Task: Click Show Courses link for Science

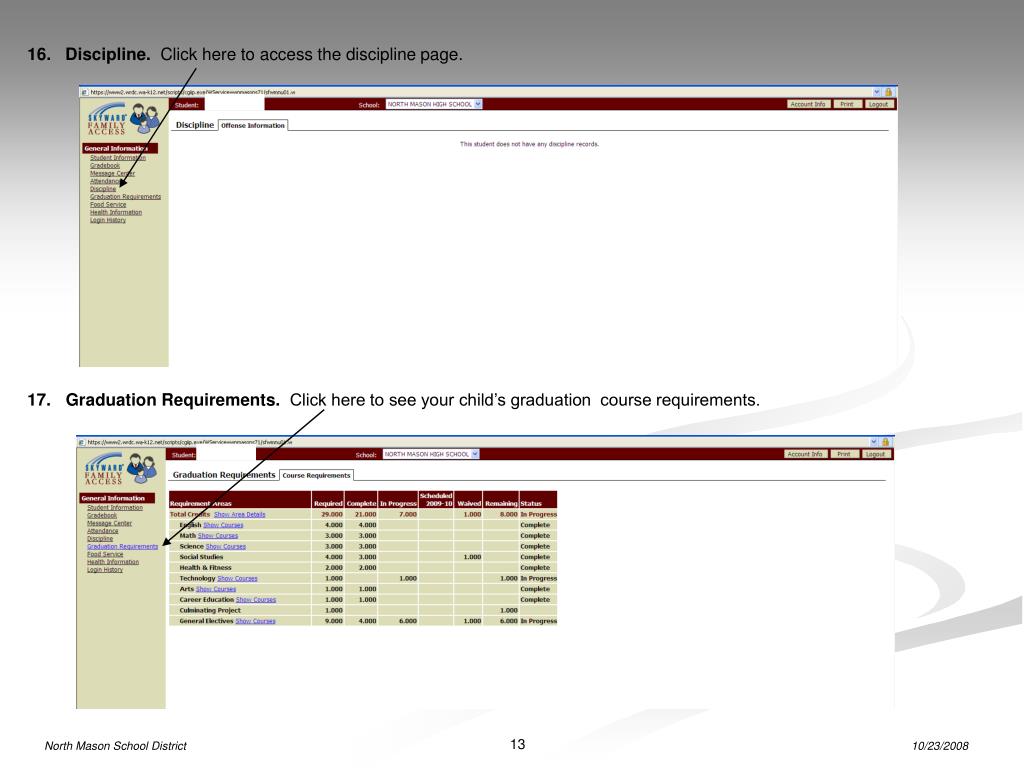Action: [226, 547]
